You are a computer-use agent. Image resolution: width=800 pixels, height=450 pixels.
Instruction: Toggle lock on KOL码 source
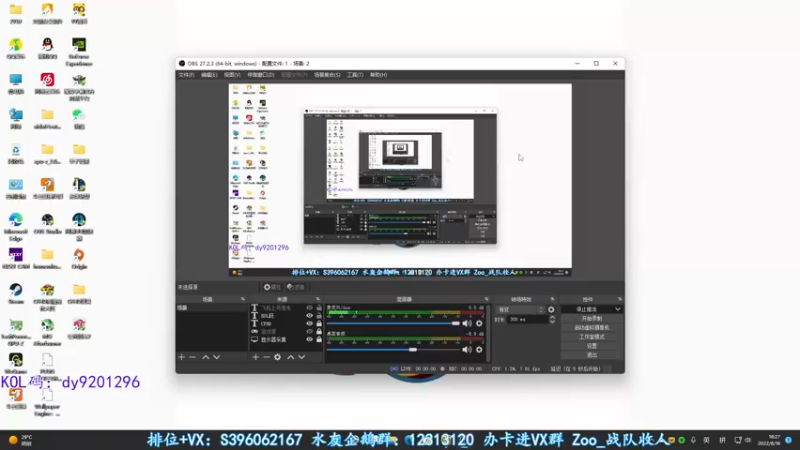(319, 316)
